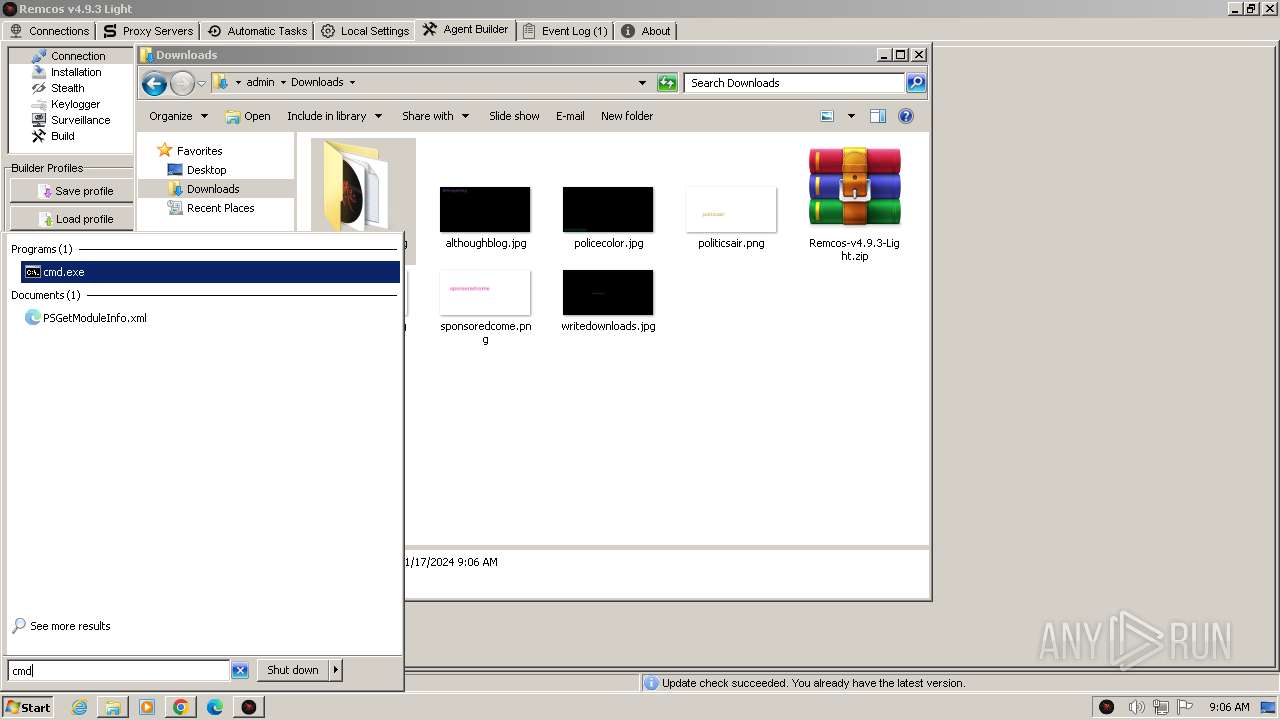Open the Stealth builder section
Viewport: 1280px width, 720px height.
69,88
